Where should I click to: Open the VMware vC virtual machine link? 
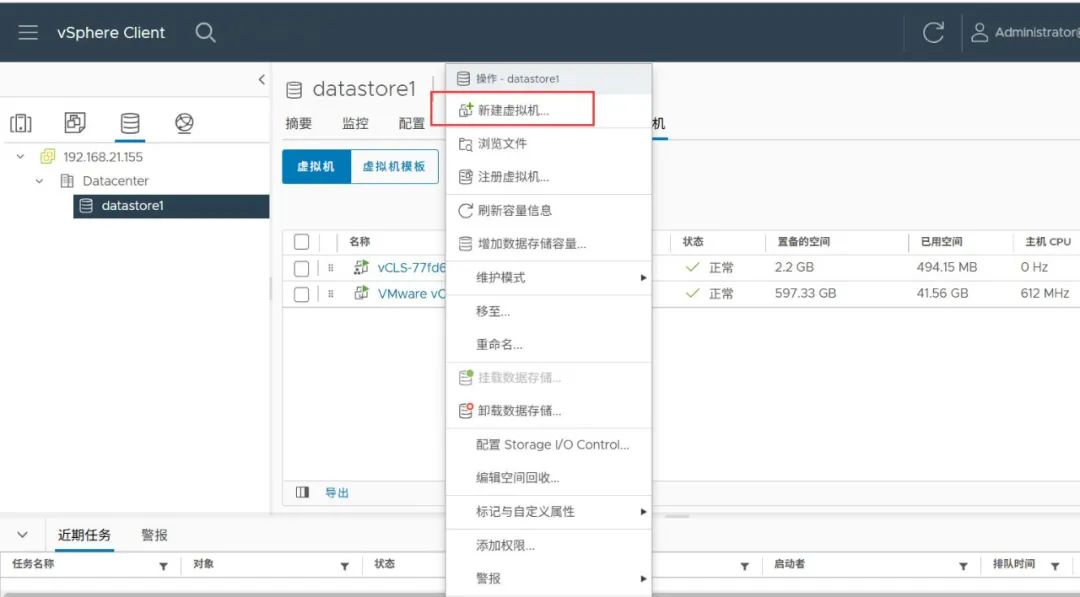(411, 294)
